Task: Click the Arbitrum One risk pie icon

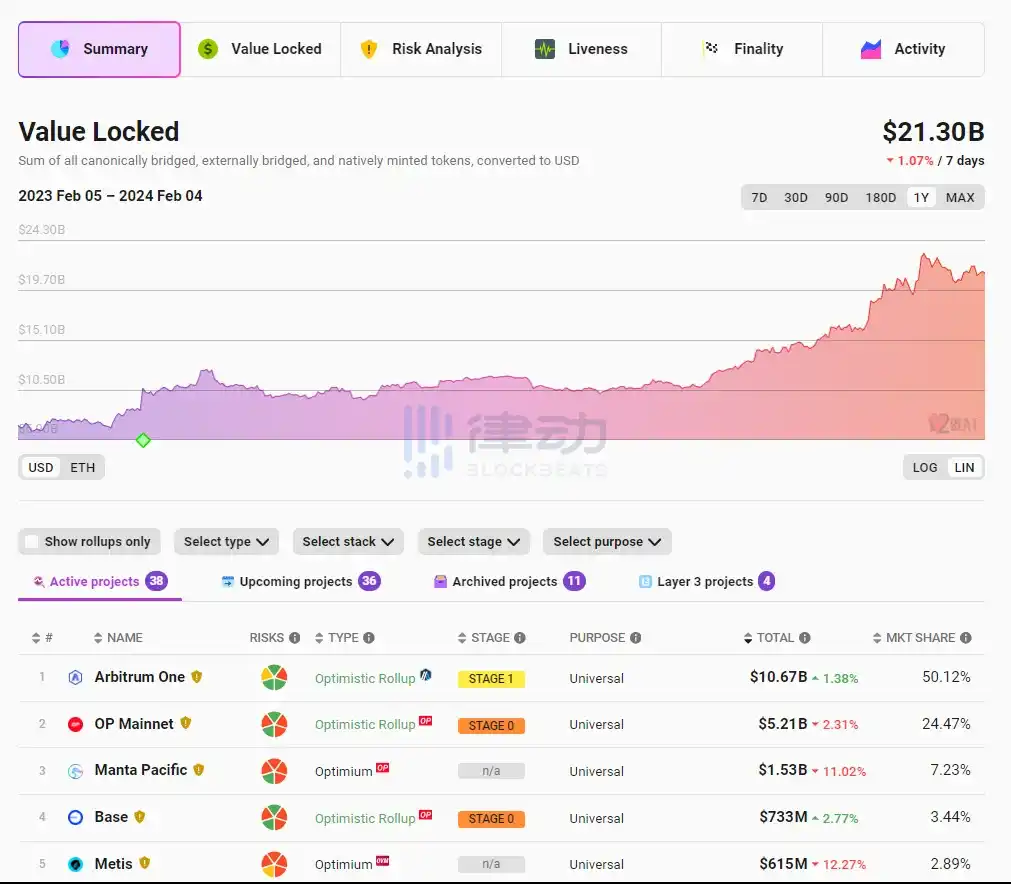Action: coord(273,678)
